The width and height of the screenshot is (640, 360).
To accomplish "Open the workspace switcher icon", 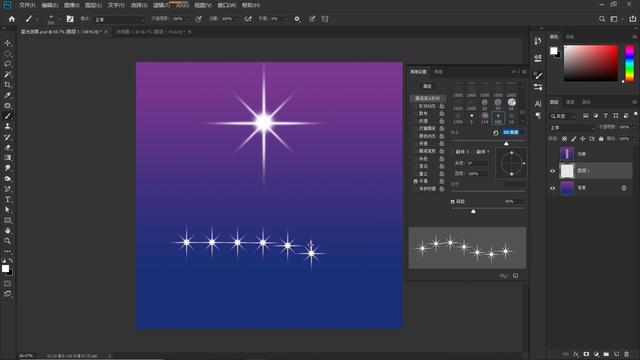I will (614, 19).
